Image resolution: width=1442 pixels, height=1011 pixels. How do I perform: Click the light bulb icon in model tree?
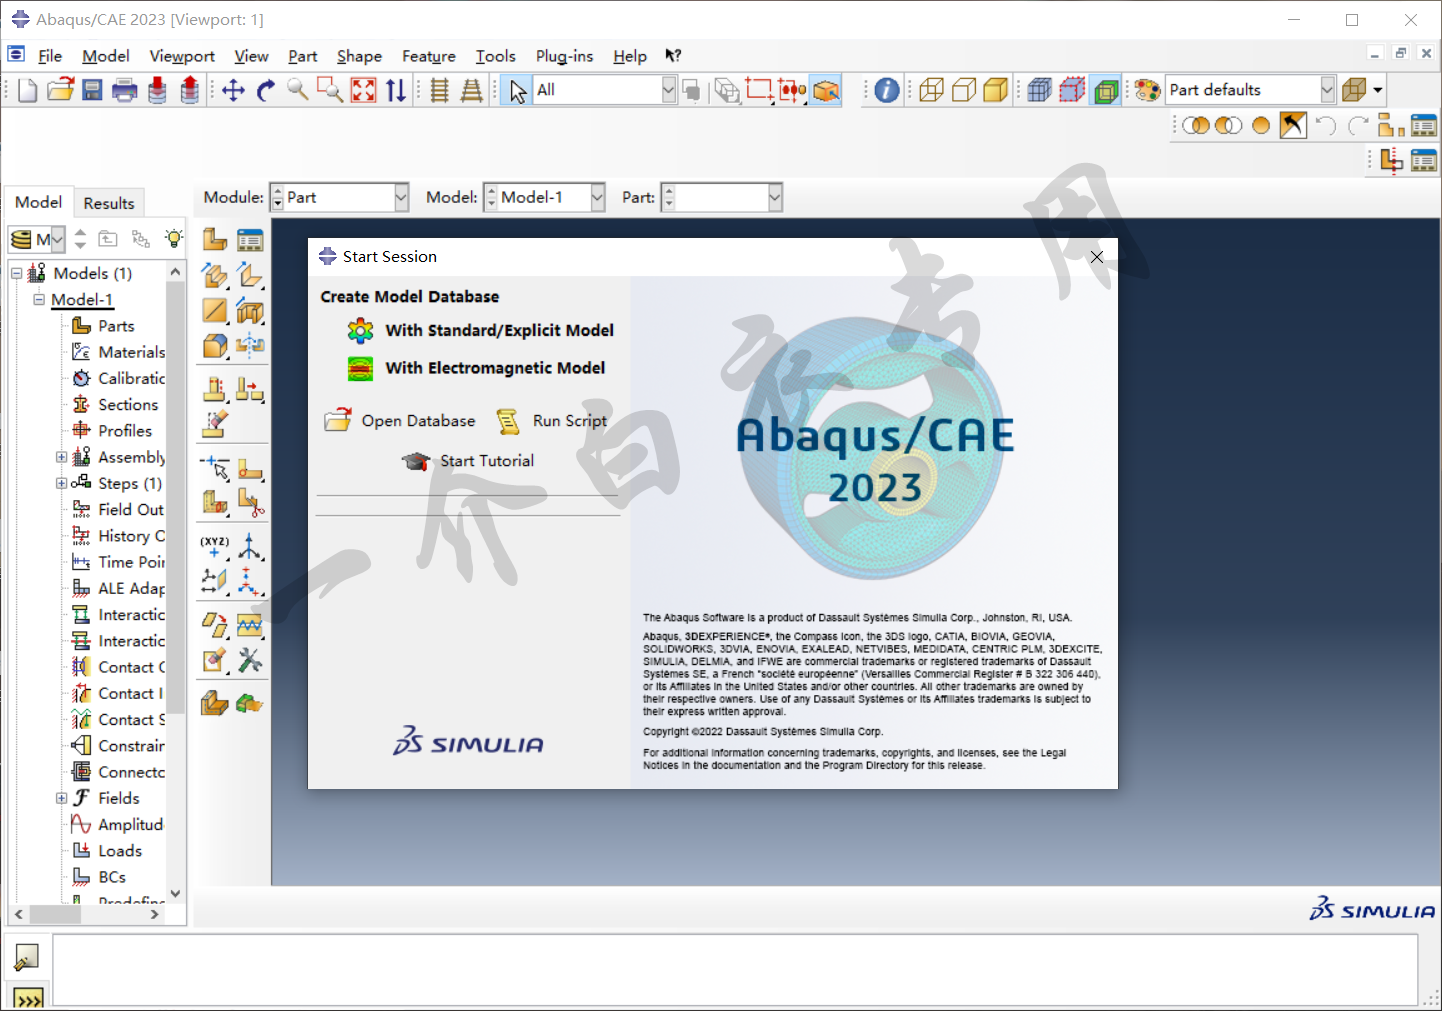[x=174, y=239]
